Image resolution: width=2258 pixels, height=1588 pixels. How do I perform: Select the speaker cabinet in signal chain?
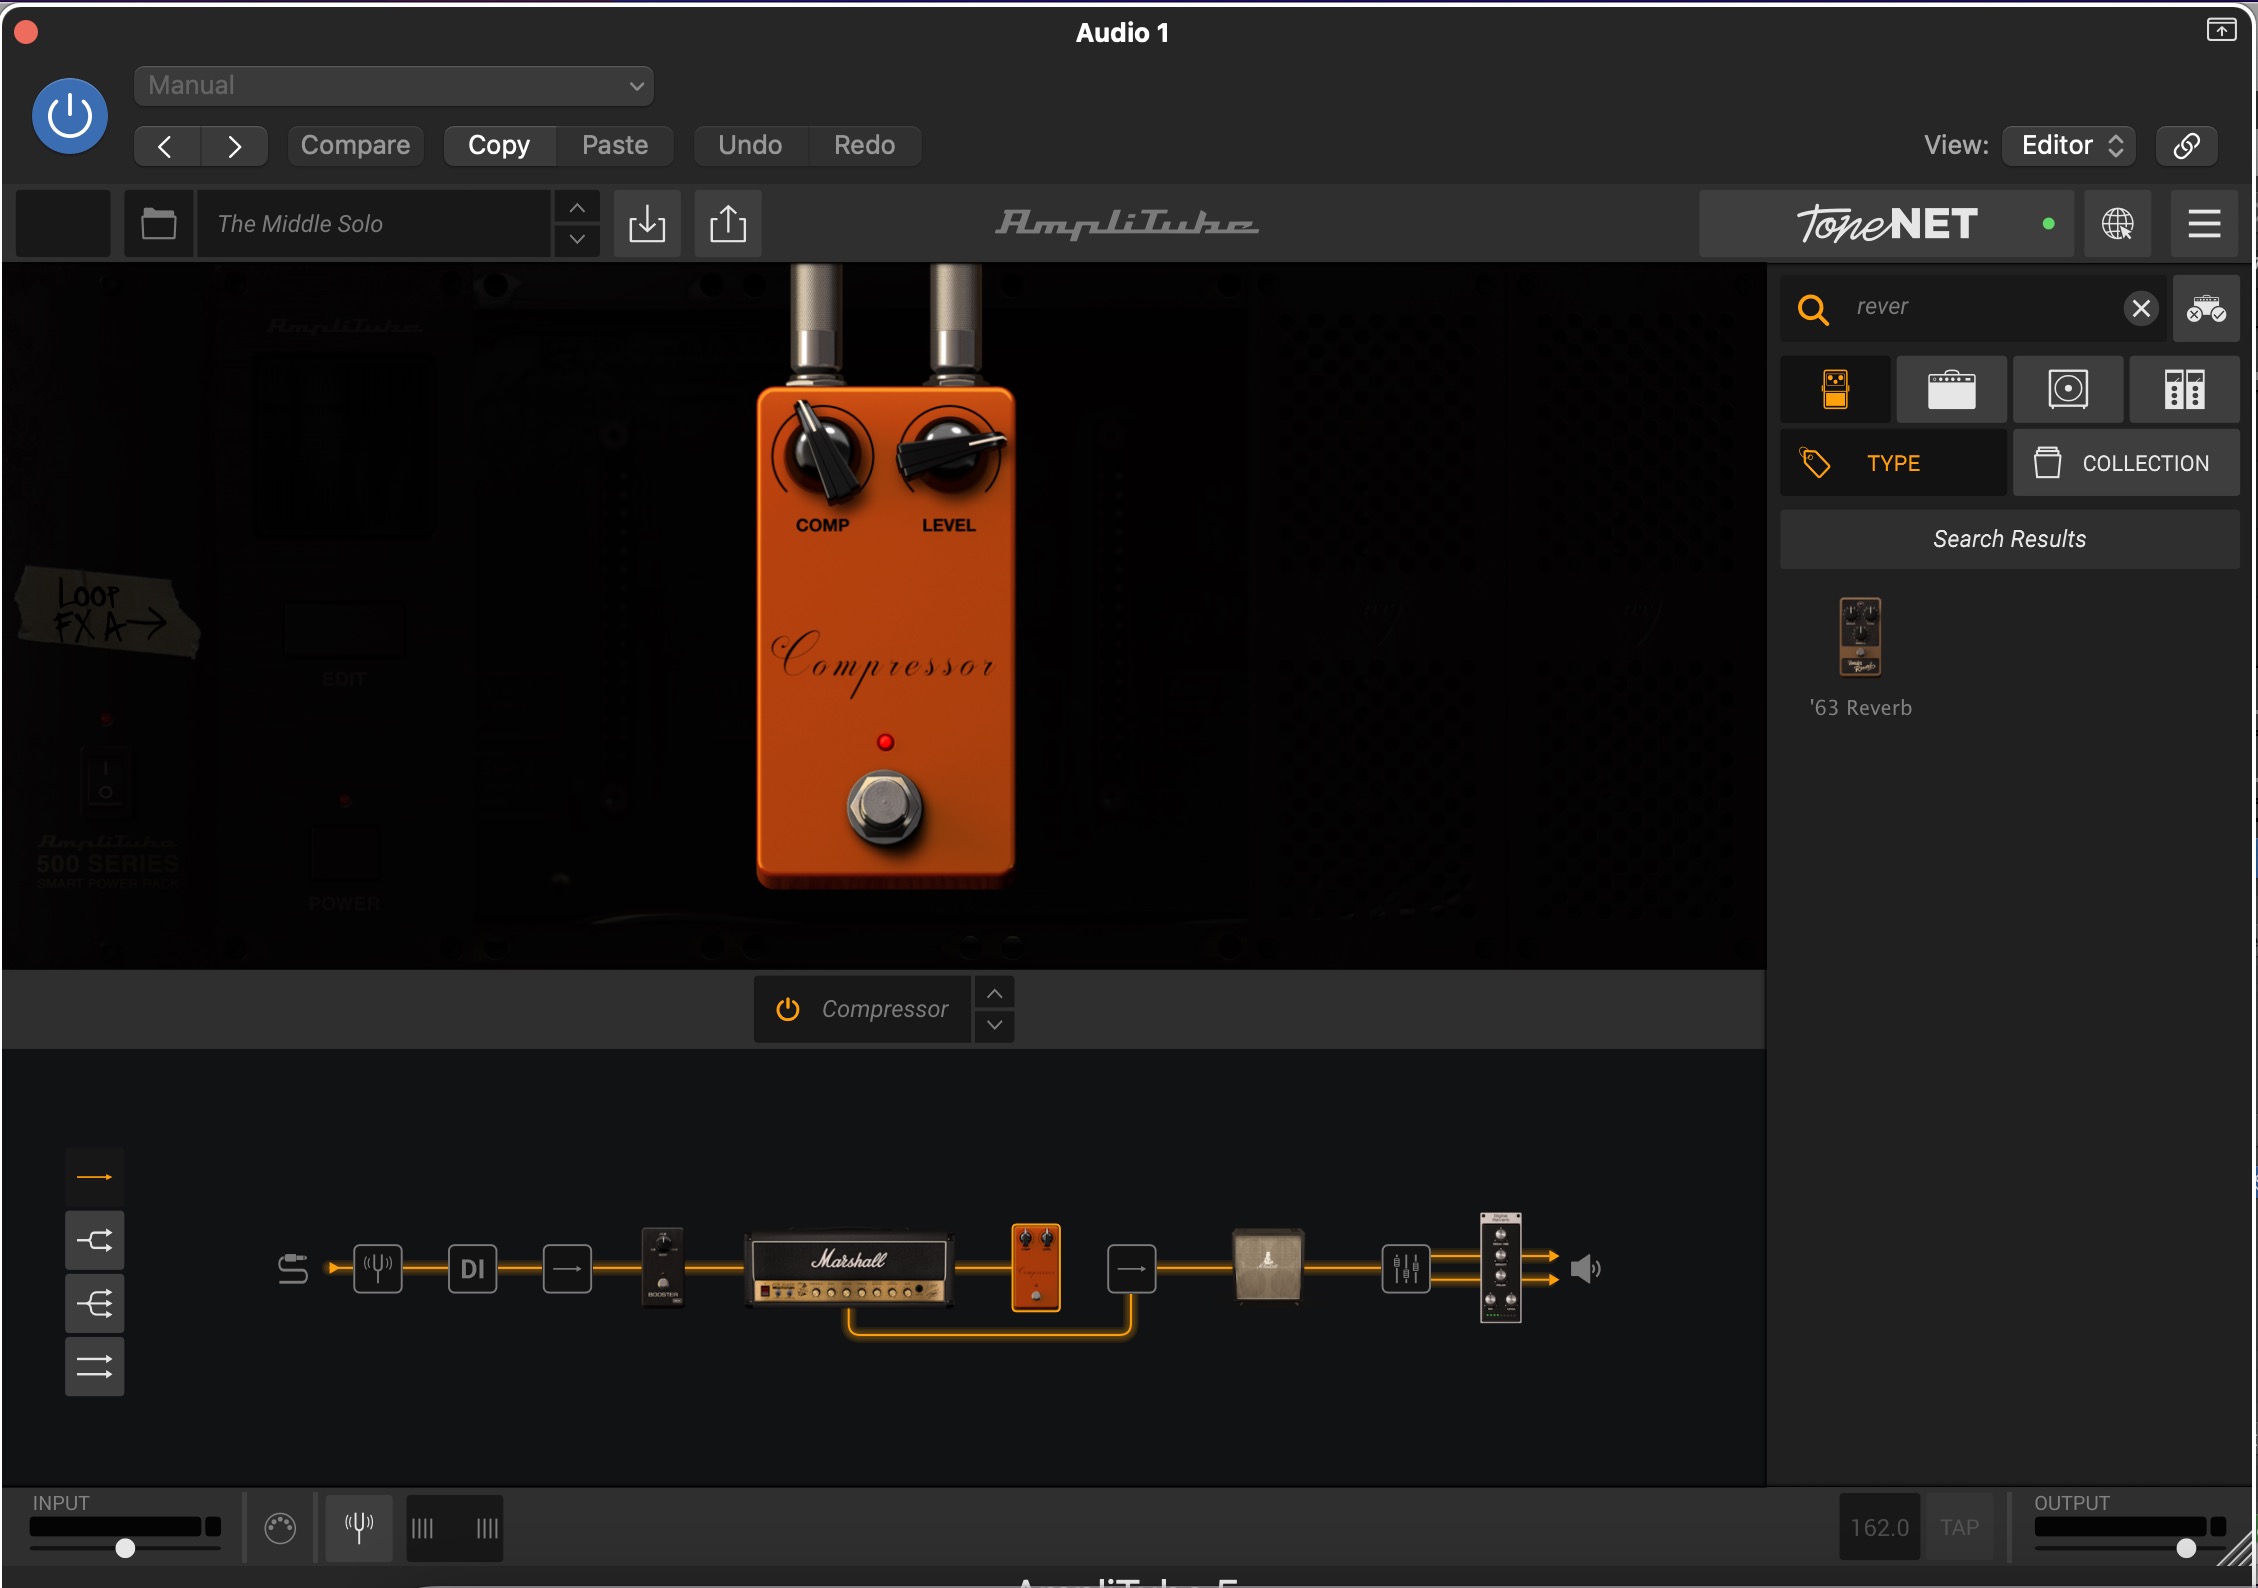[1267, 1265]
